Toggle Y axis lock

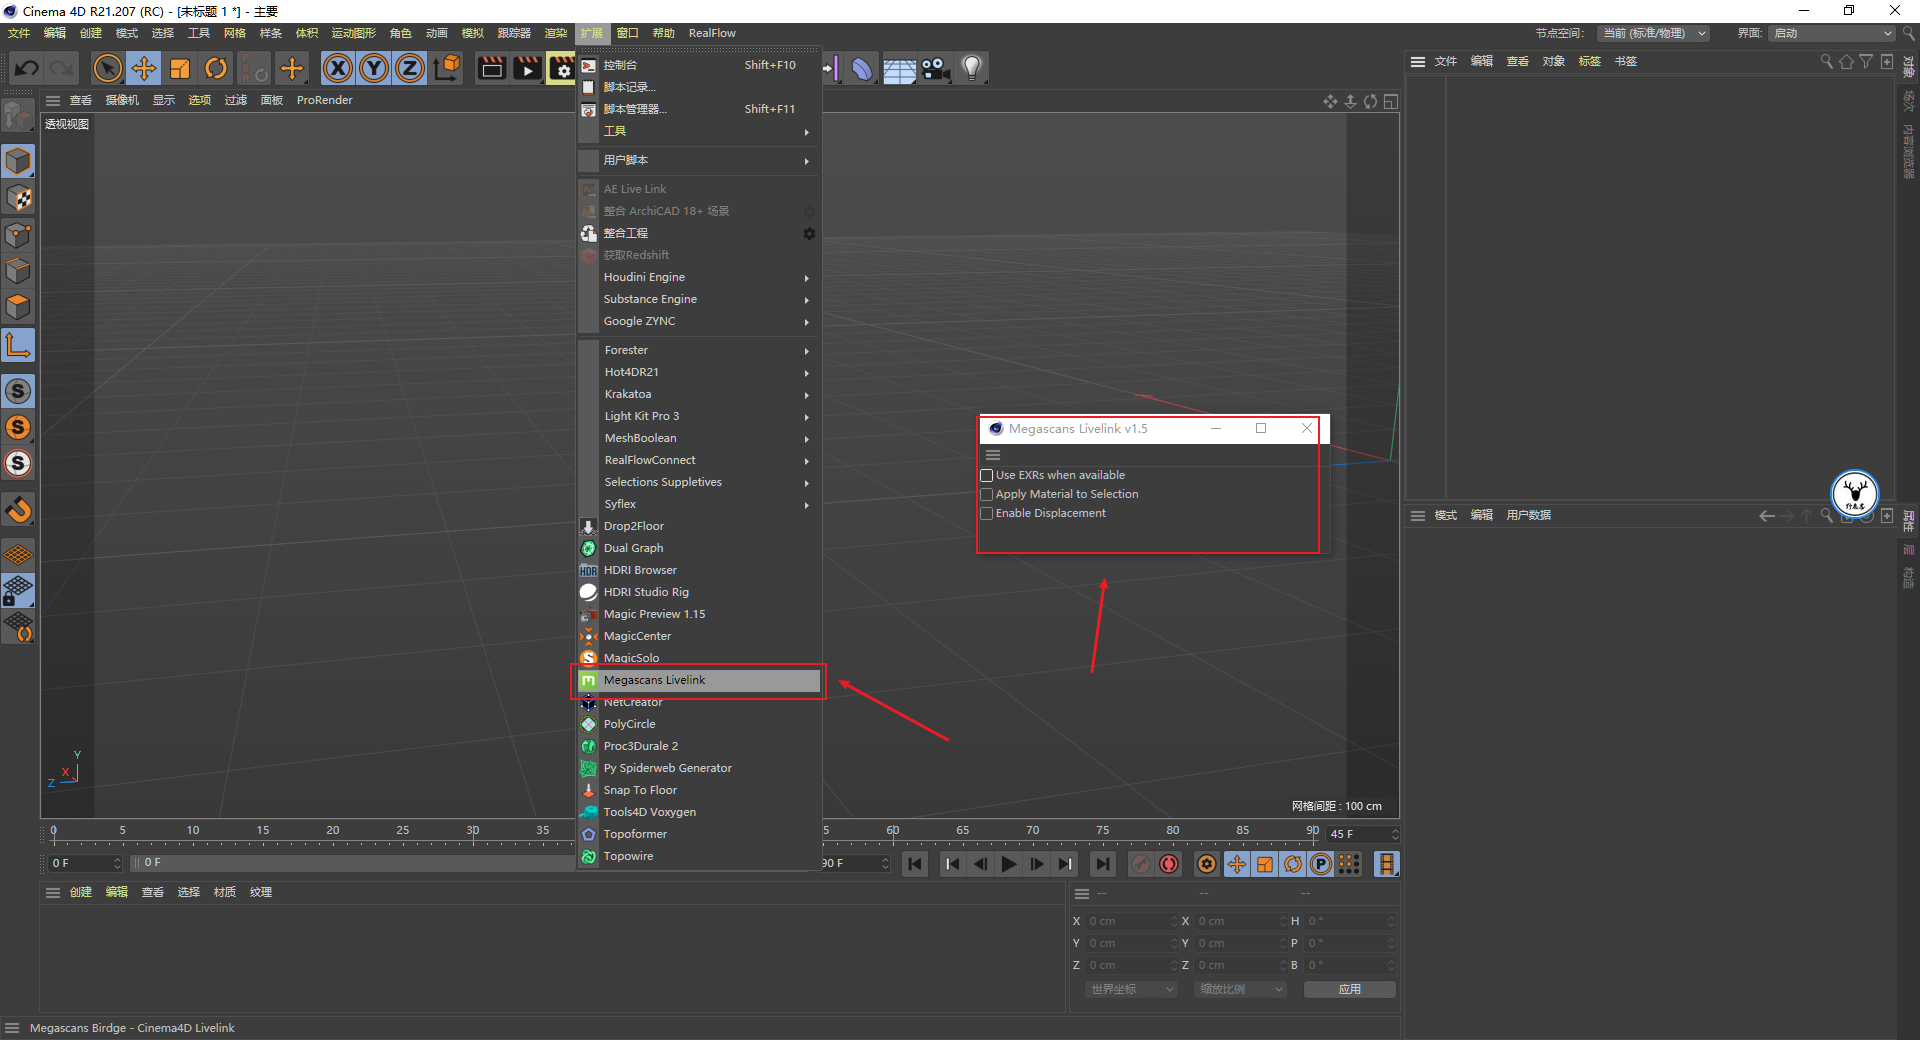point(374,68)
